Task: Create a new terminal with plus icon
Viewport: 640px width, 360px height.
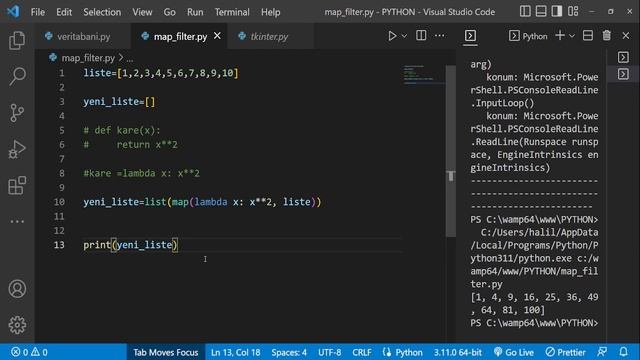Action: (x=560, y=36)
